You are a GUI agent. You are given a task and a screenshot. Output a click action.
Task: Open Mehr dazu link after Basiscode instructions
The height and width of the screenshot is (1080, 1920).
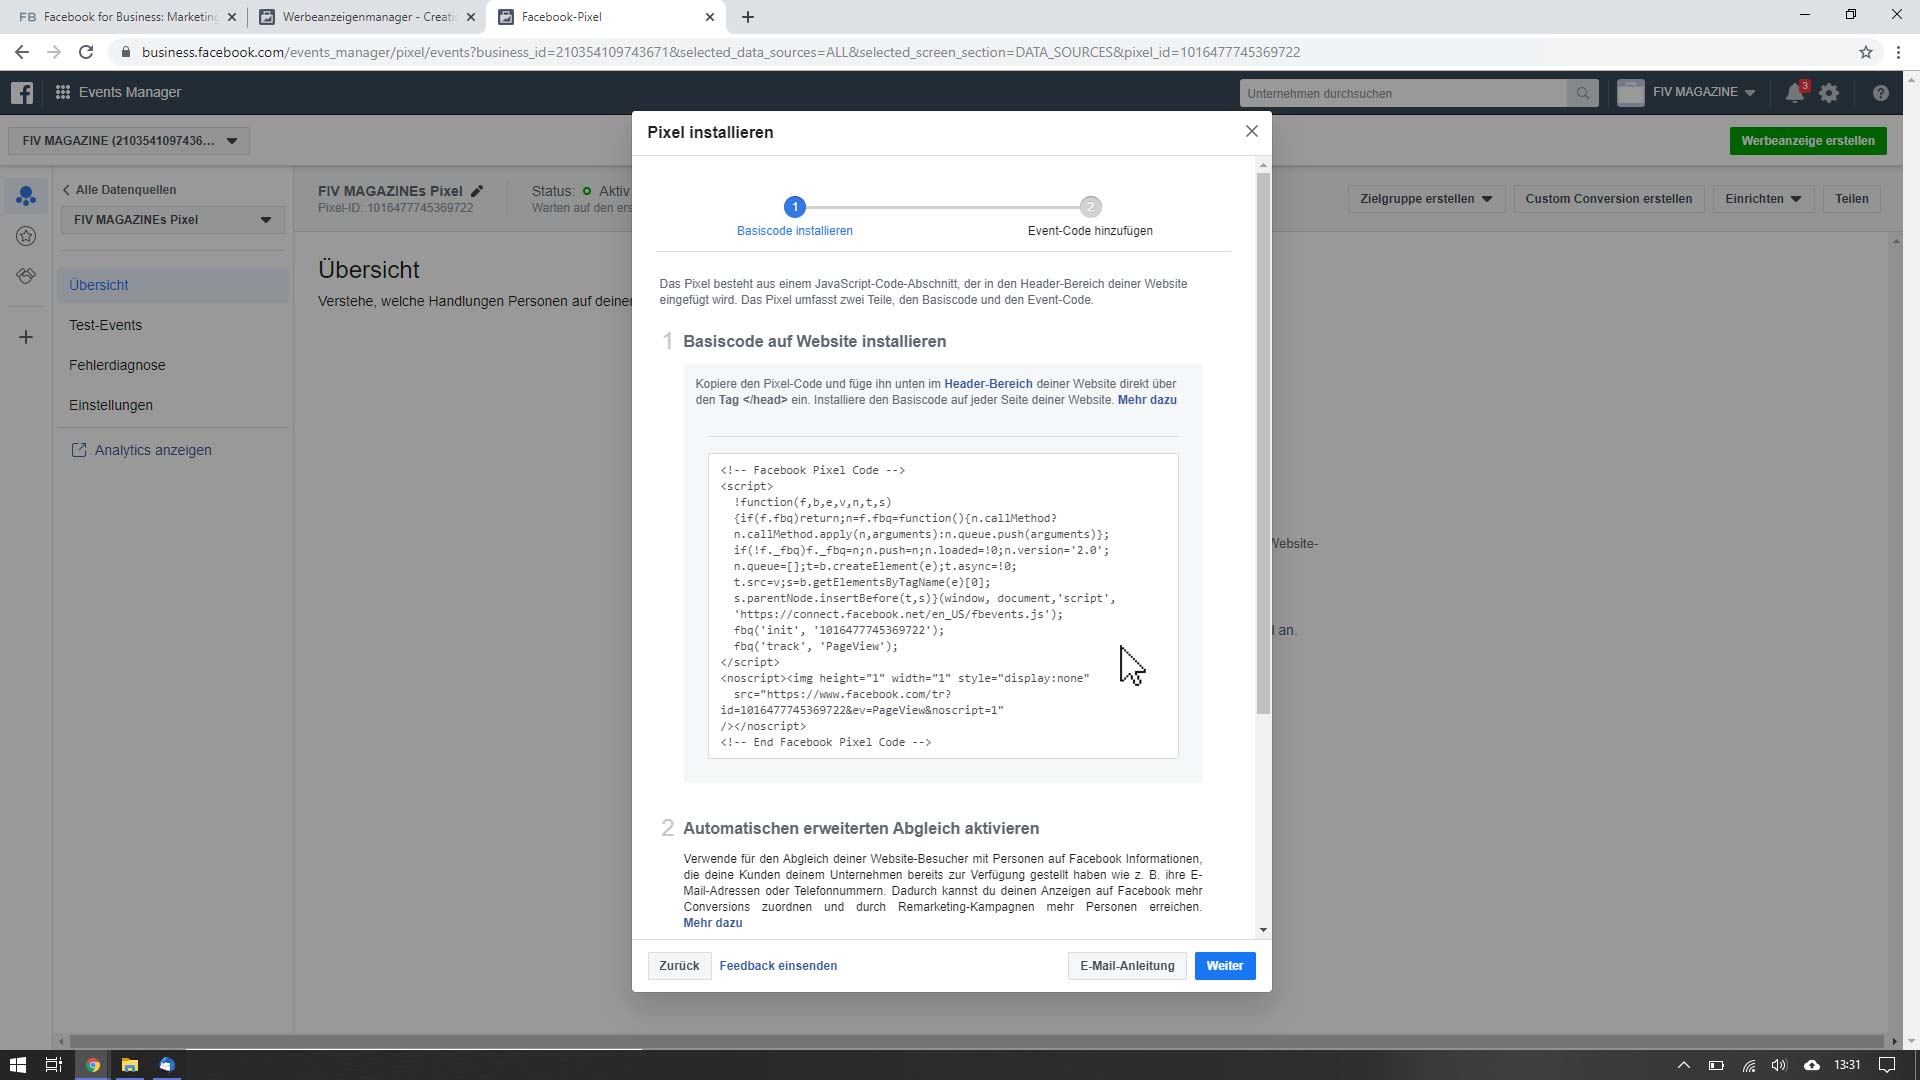click(1147, 400)
